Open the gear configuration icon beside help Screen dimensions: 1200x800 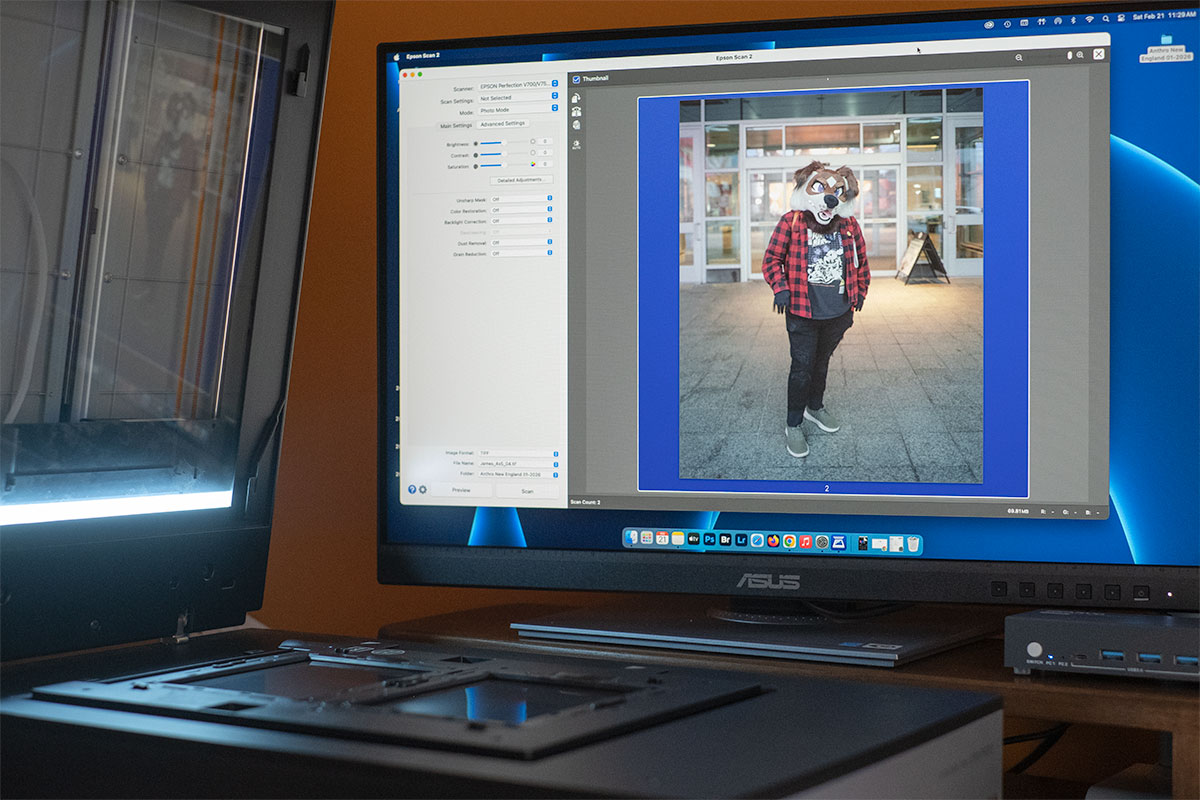pos(423,489)
